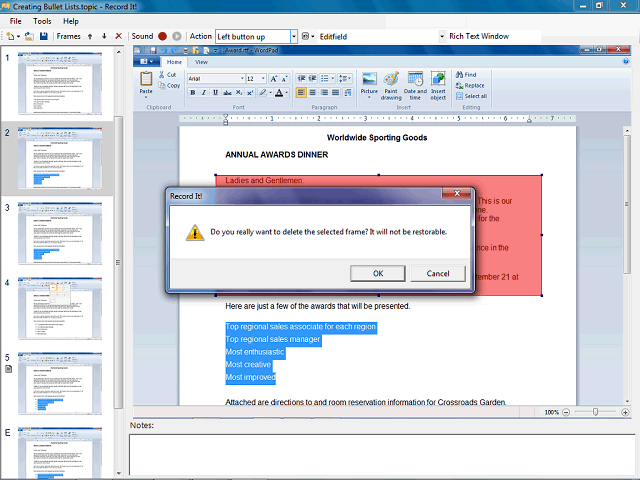The height and width of the screenshot is (480, 640).
Task: Click the WordPad application menu button
Action: 146,62
